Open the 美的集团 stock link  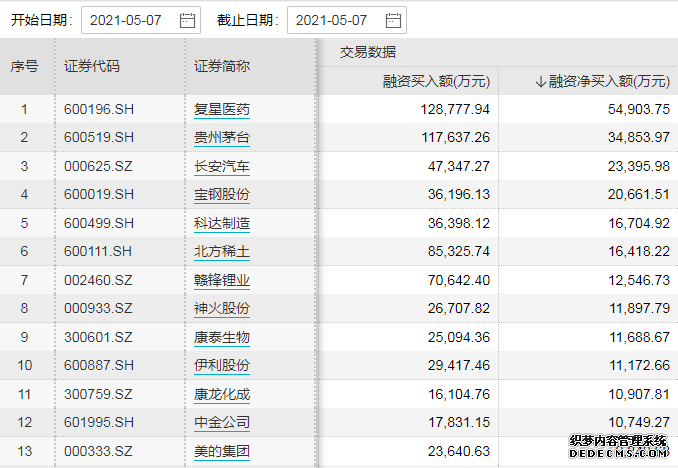coord(222,452)
